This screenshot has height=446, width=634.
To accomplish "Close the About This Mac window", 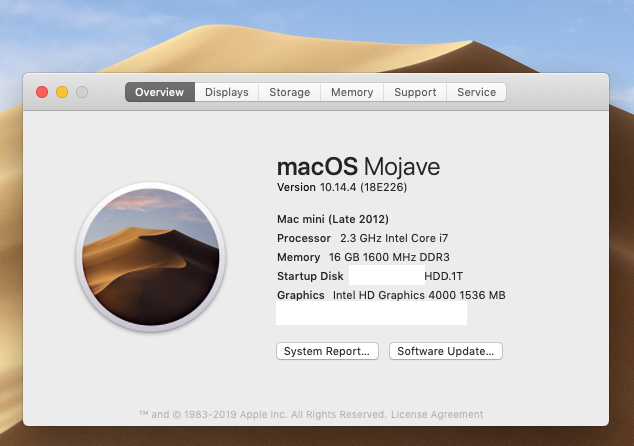I will [42, 92].
